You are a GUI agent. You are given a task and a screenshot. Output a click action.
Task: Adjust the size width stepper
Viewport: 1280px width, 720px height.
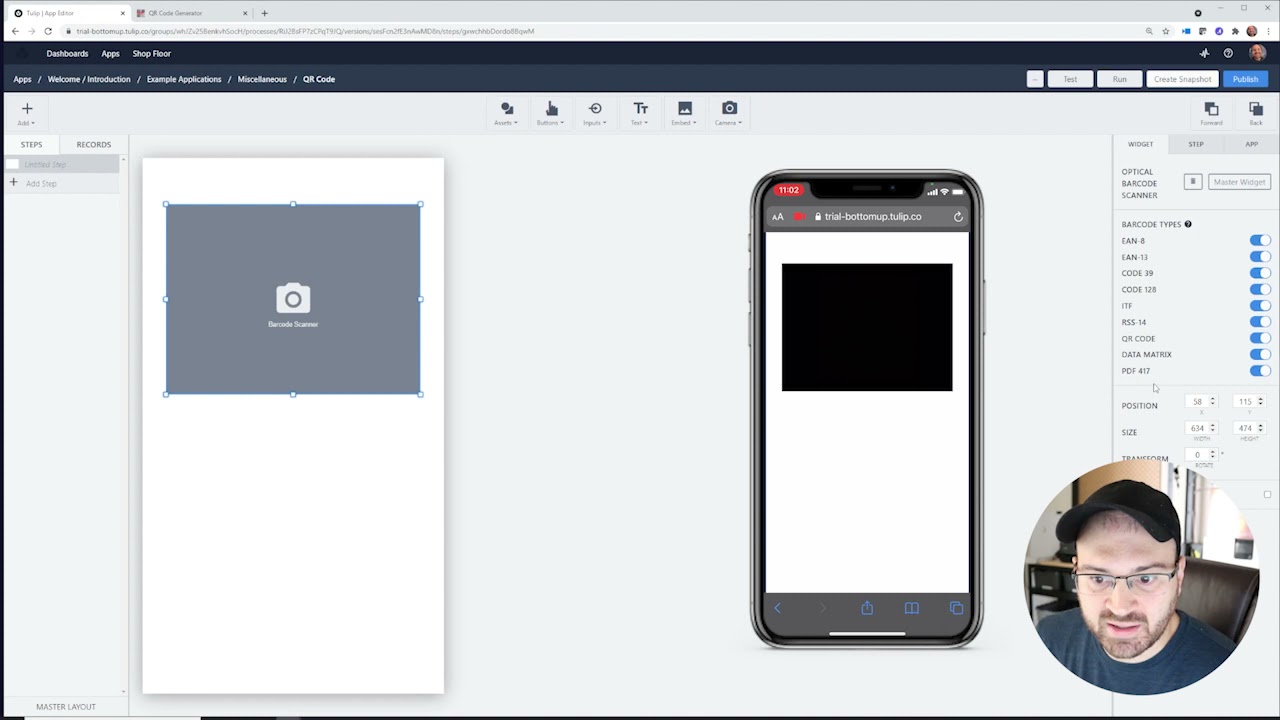[x=1213, y=428]
